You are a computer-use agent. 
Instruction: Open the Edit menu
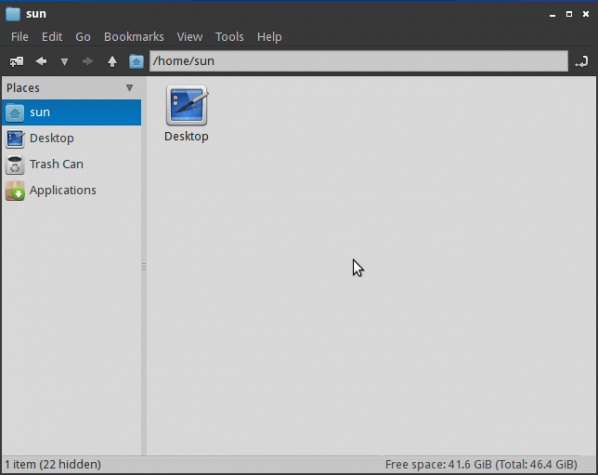point(52,37)
